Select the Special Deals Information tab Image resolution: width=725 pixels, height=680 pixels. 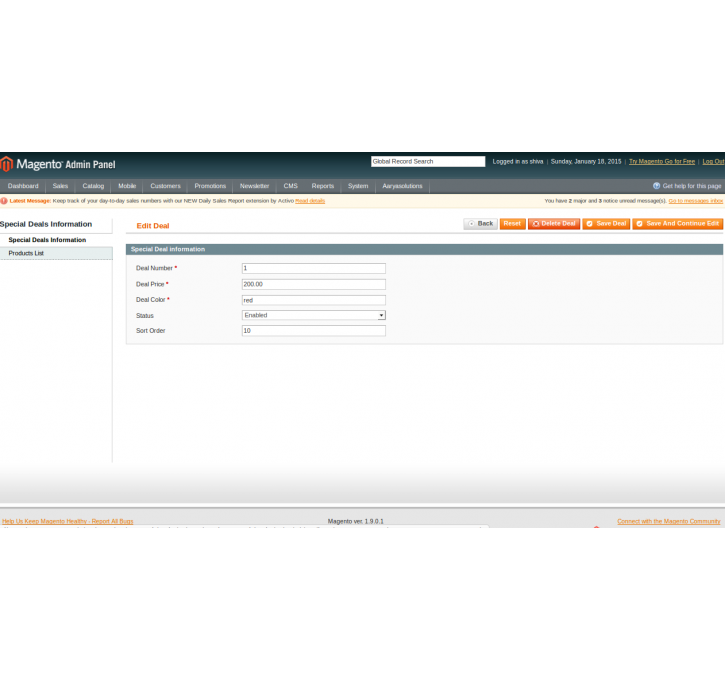pos(47,240)
